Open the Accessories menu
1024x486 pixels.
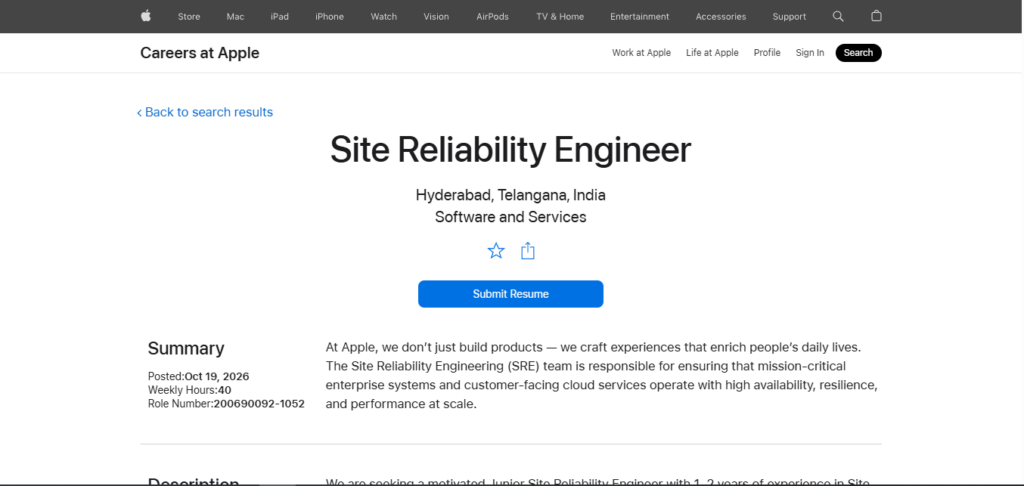click(720, 16)
